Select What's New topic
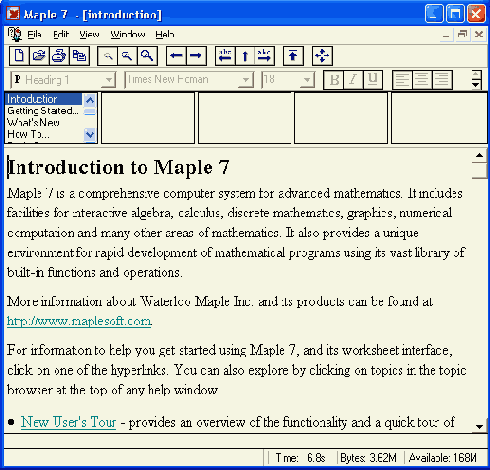This screenshot has width=490, height=470. point(43,122)
